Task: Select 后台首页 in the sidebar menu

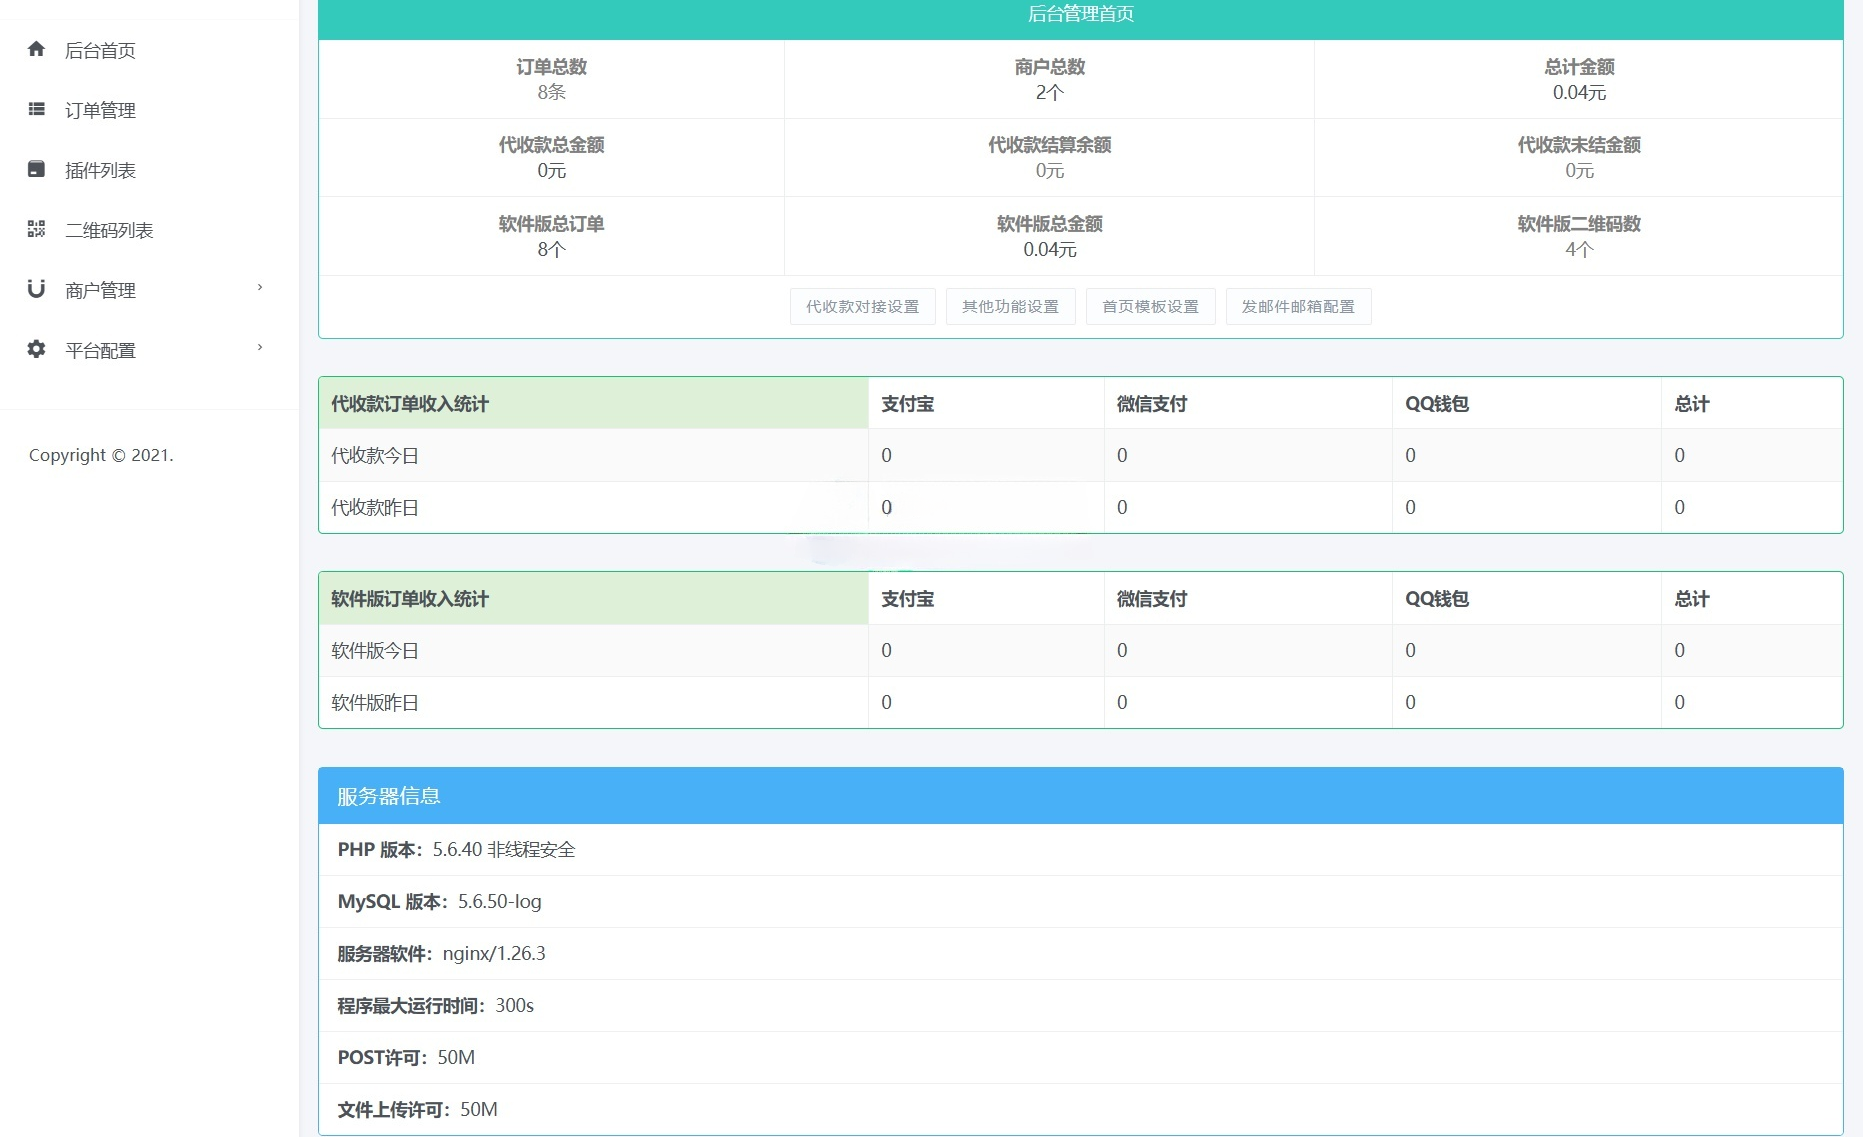Action: tap(99, 50)
